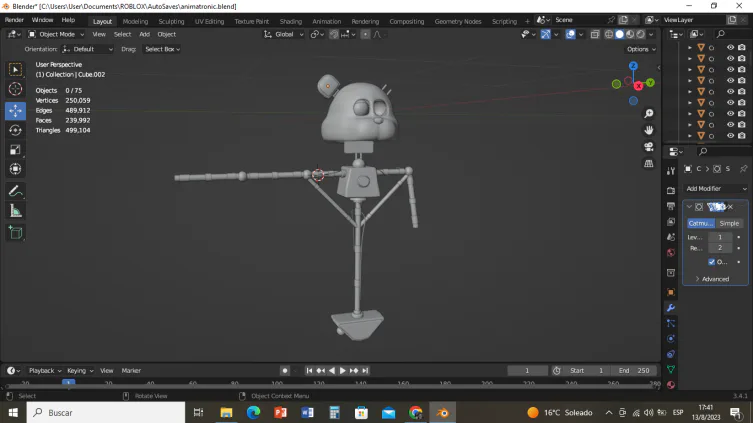Open the World properties globe icon
Viewport: 753px width, 423px height.
671,253
